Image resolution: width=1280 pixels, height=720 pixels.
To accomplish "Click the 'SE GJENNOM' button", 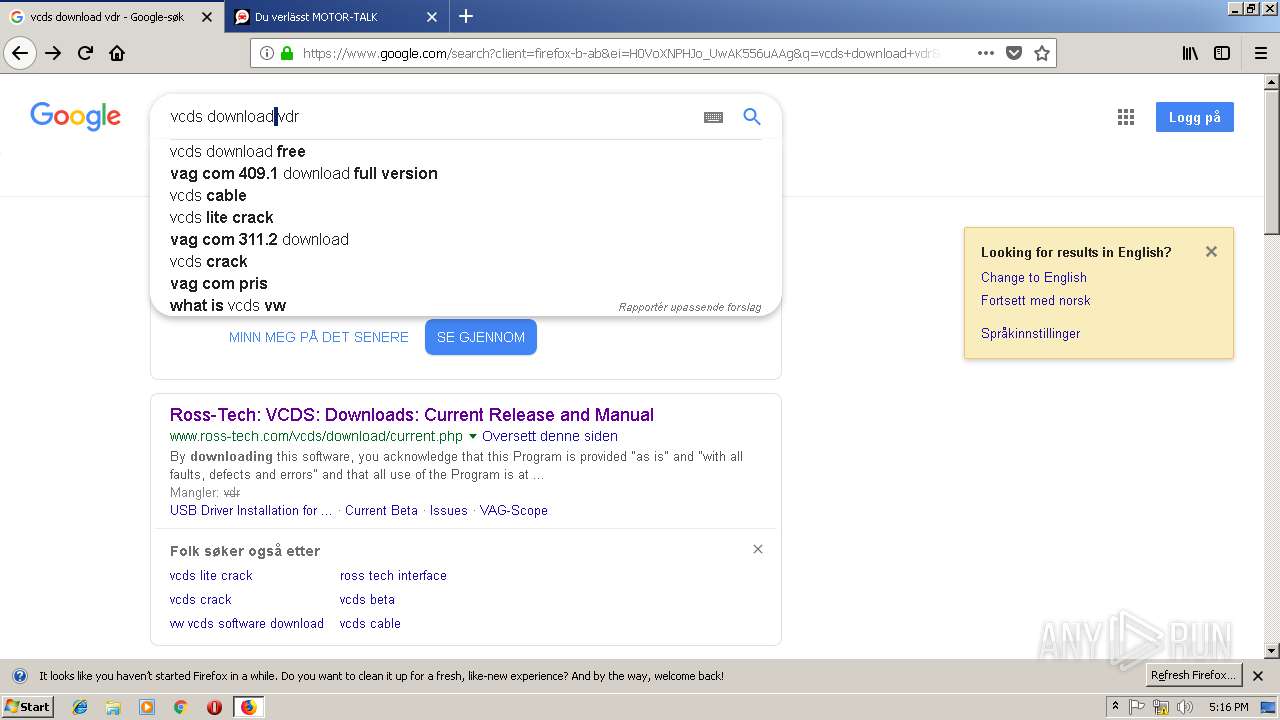I will pos(481,337).
